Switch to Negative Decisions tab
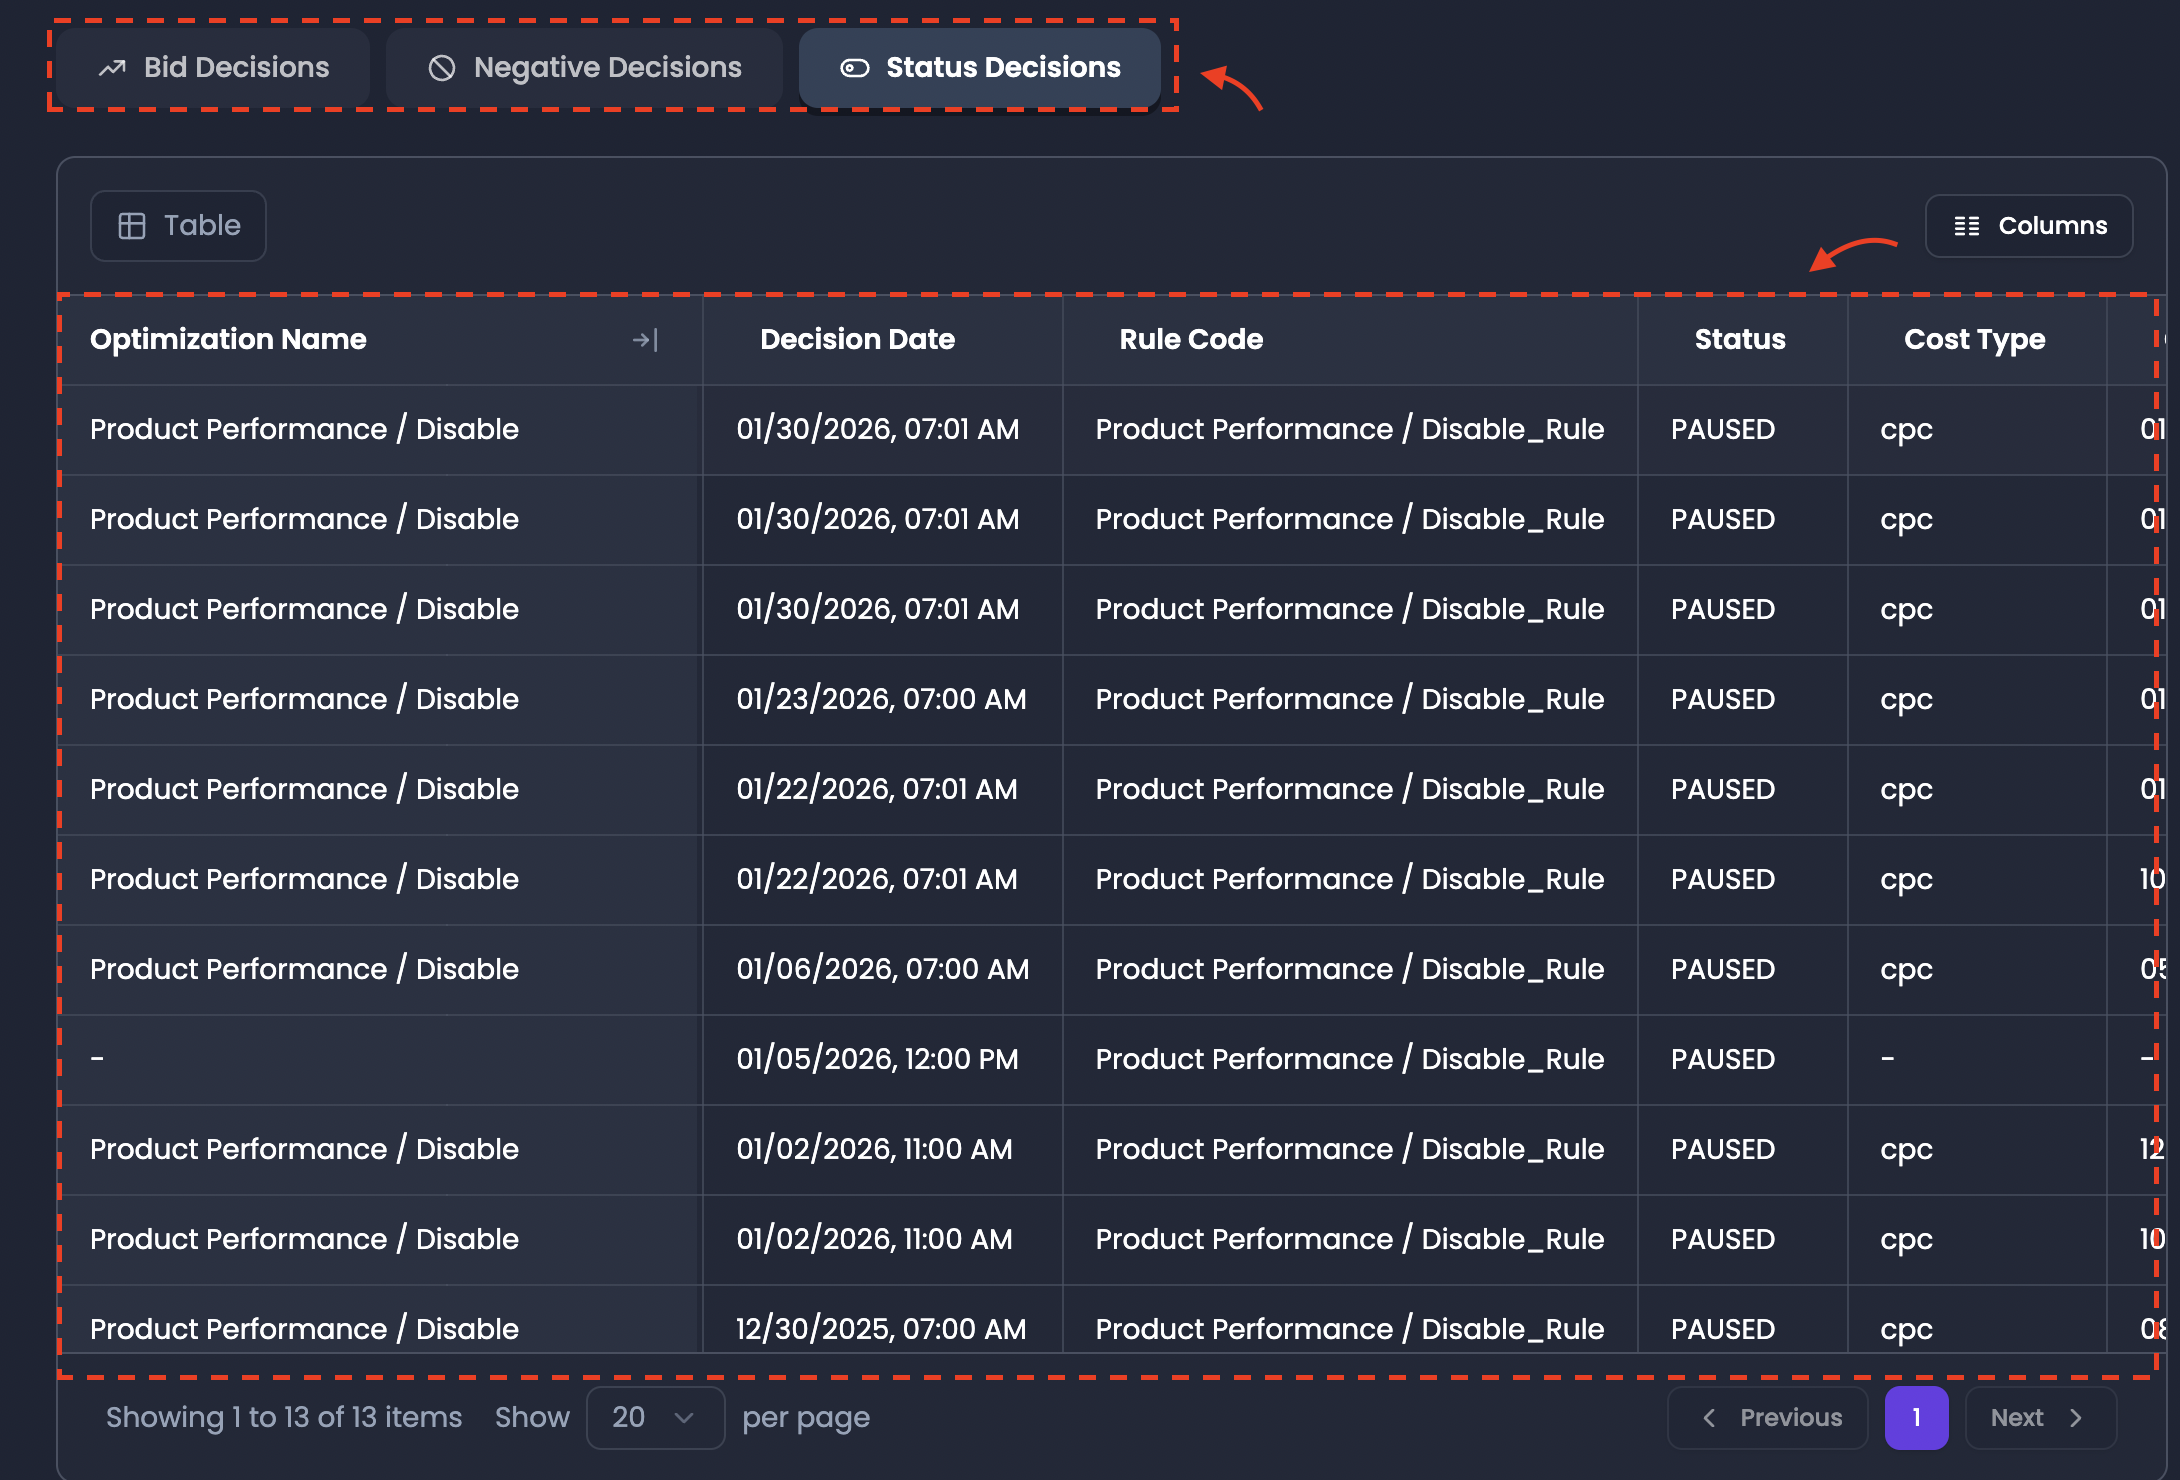The width and height of the screenshot is (2180, 1480). click(585, 67)
